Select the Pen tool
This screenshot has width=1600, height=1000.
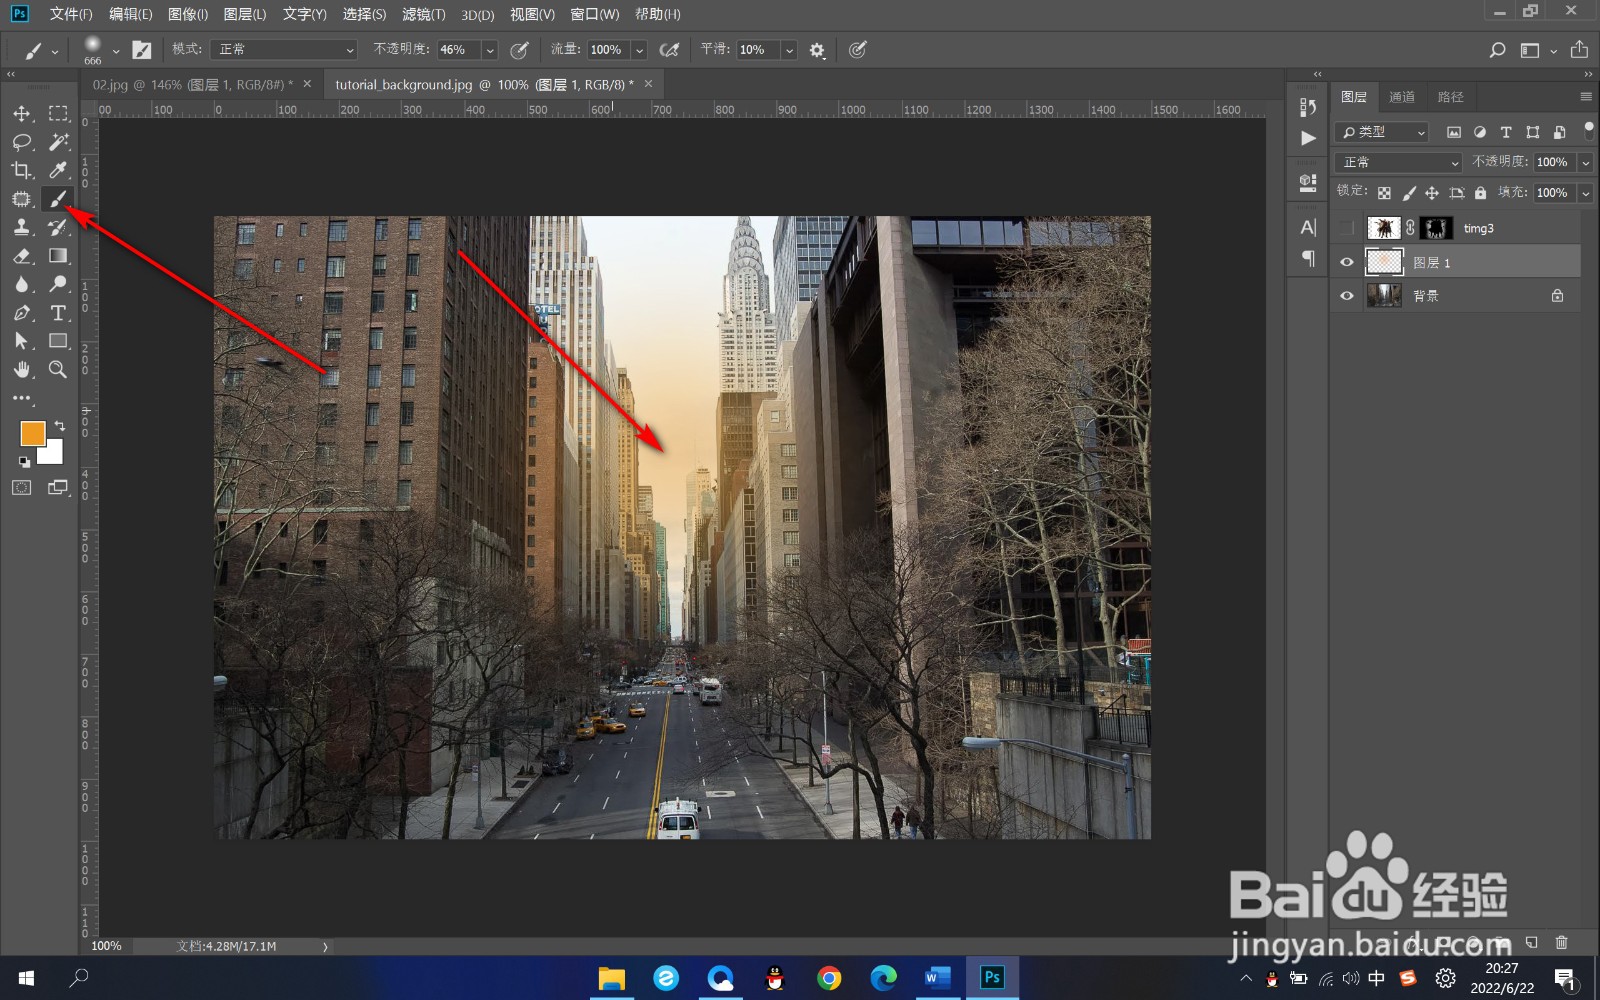coord(22,313)
